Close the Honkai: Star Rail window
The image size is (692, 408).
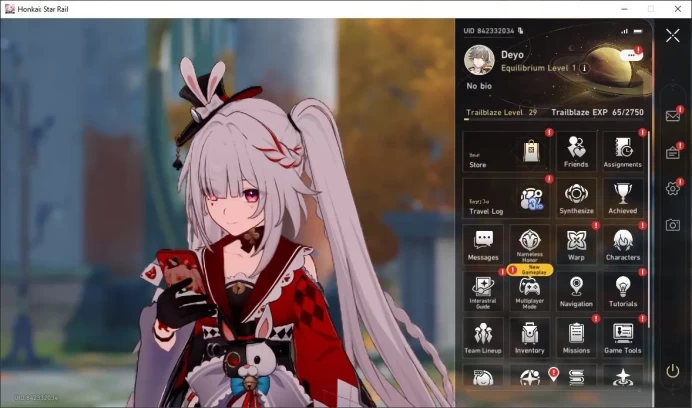tap(677, 9)
